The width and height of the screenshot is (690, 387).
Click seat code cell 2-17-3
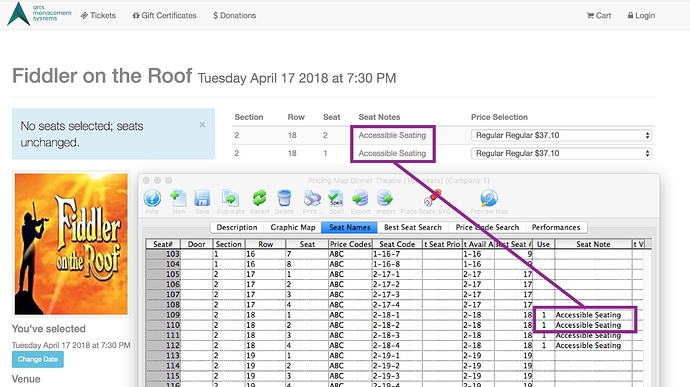[397, 295]
